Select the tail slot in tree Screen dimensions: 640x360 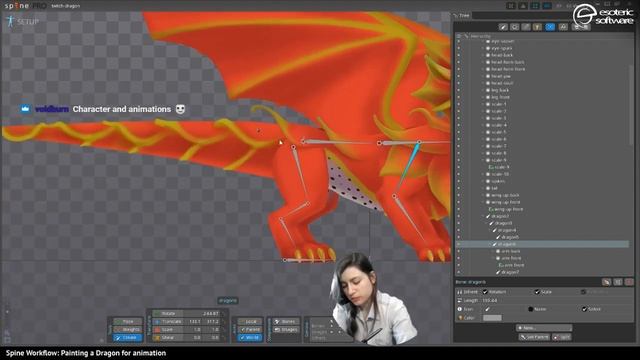pos(494,188)
